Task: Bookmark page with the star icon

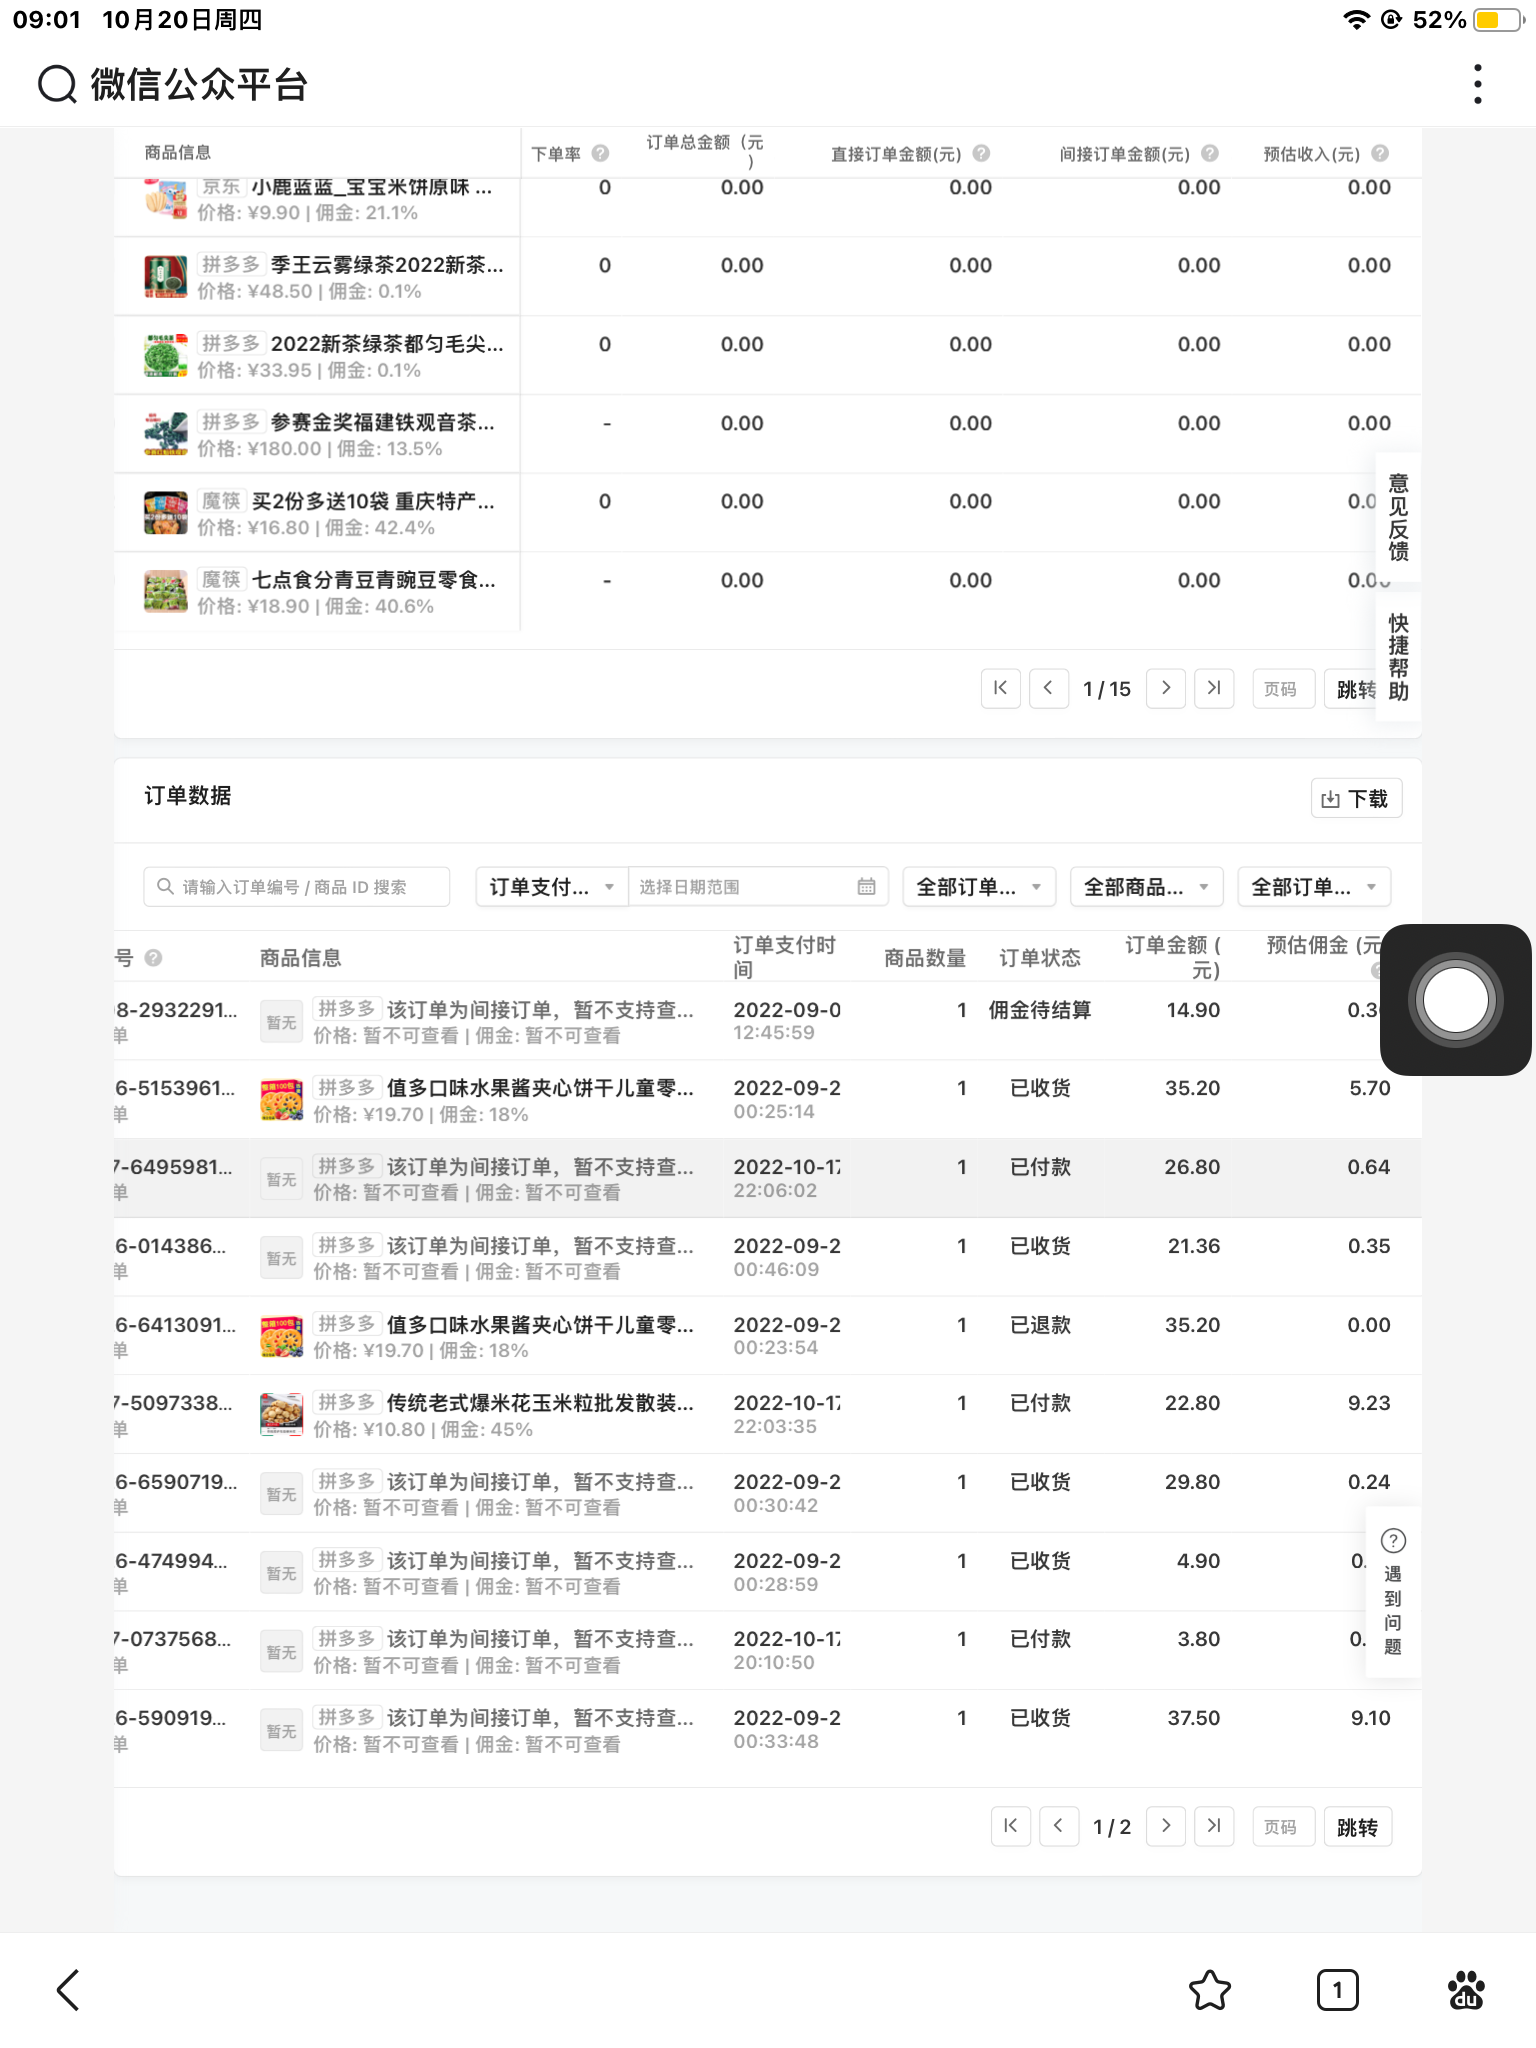Action: pos(1210,1990)
